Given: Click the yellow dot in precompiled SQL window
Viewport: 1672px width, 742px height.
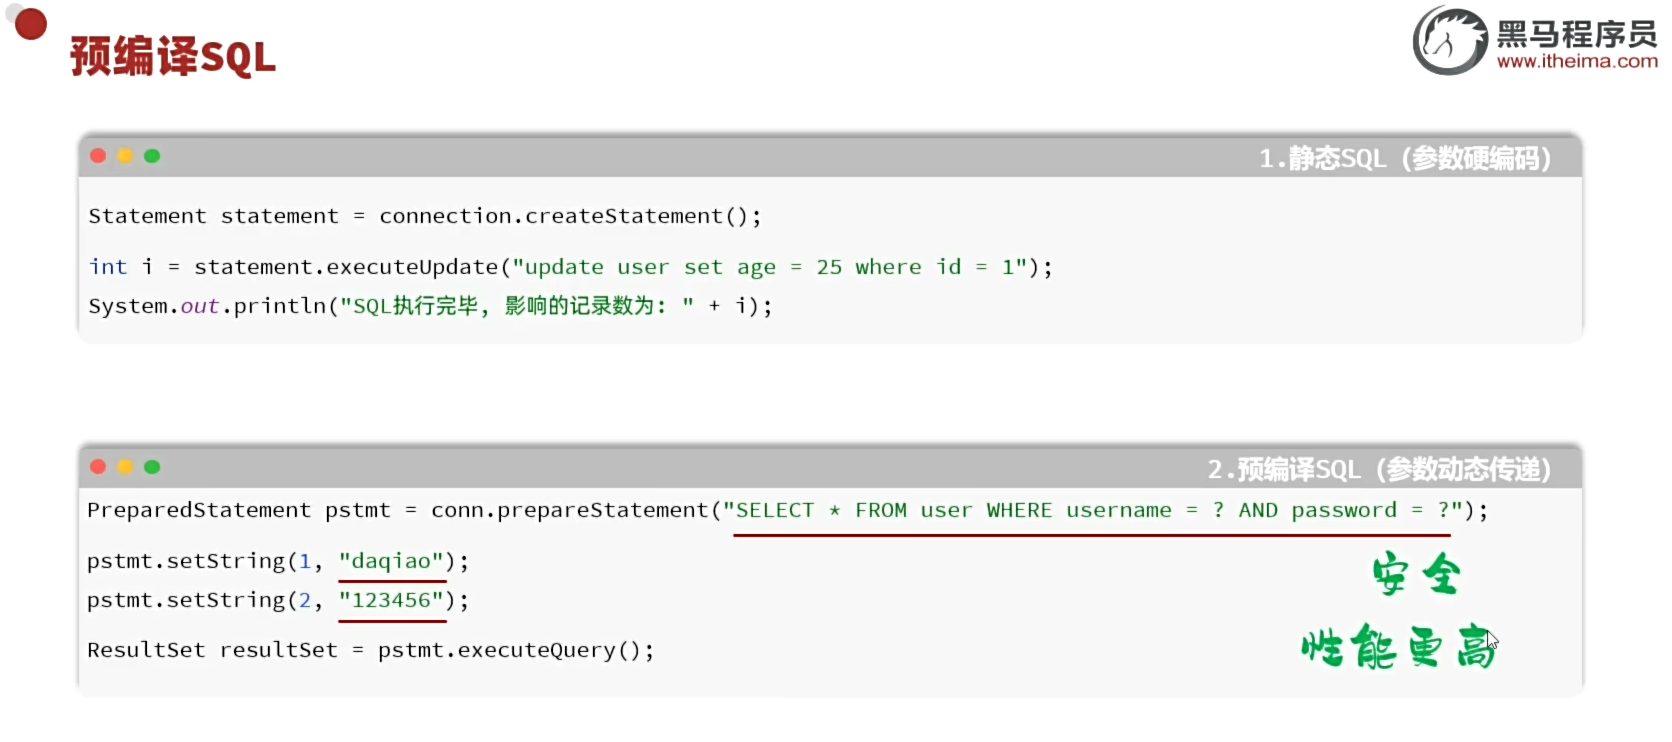Looking at the screenshot, I should pyautogui.click(x=125, y=467).
